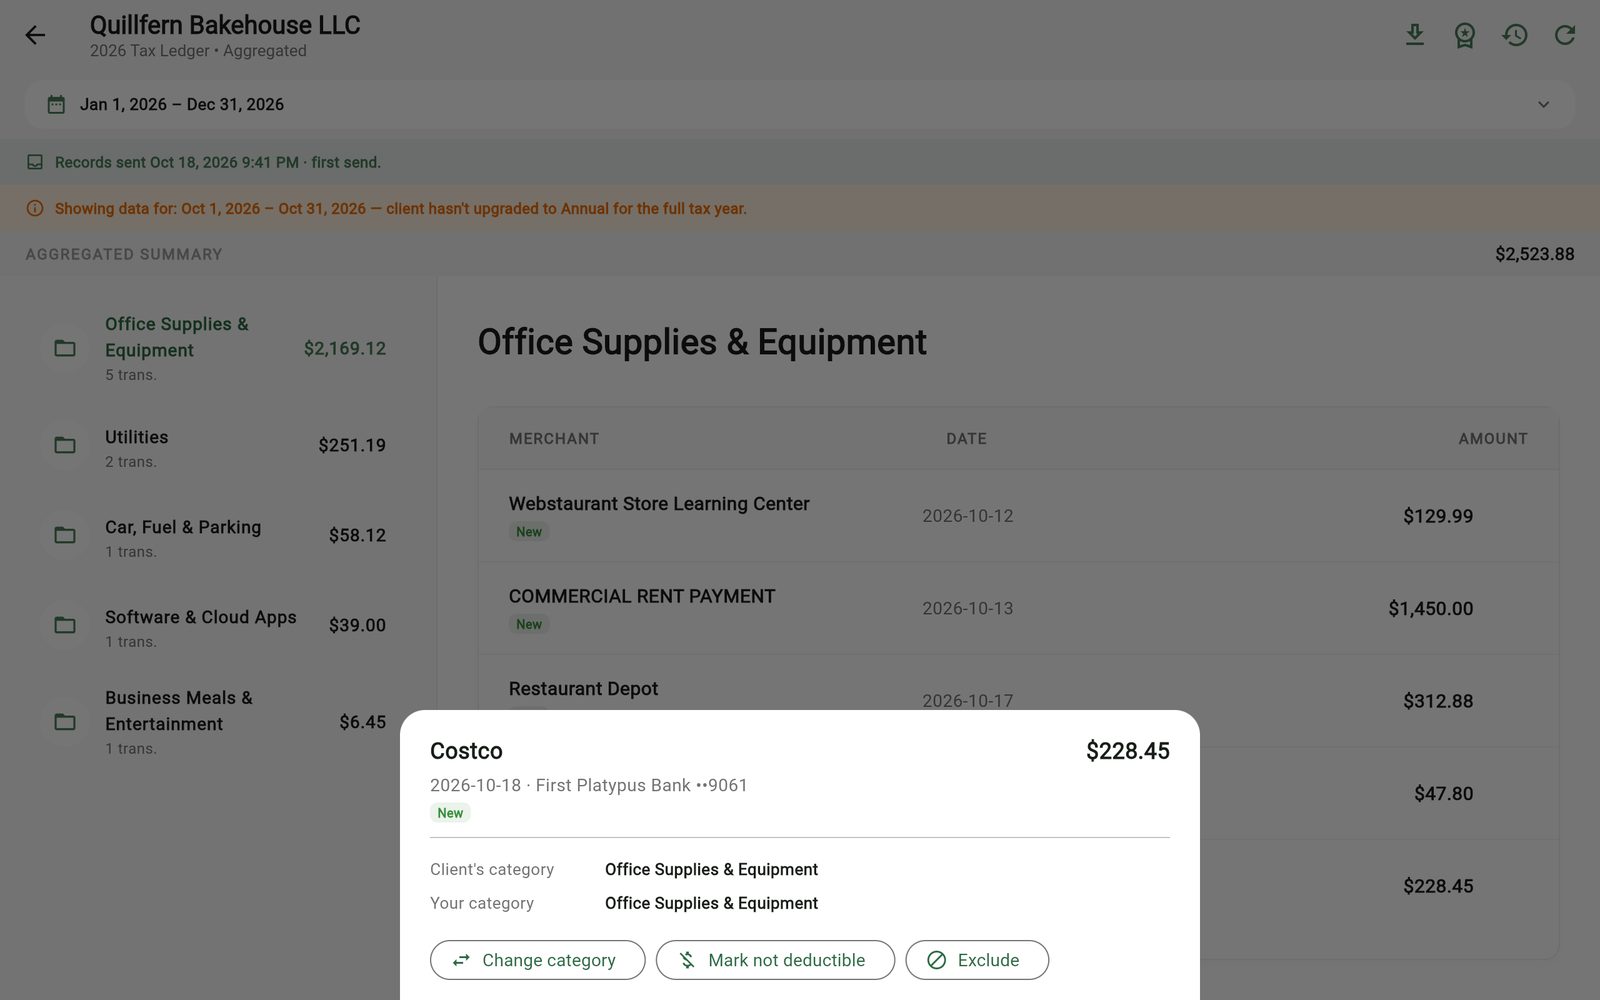The width and height of the screenshot is (1600, 1000).
Task: Click the Change category button
Action: point(538,960)
